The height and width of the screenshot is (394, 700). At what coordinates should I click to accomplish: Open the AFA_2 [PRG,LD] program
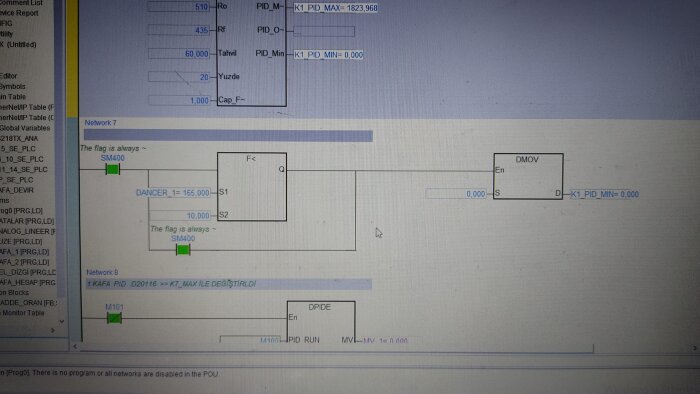click(25, 262)
